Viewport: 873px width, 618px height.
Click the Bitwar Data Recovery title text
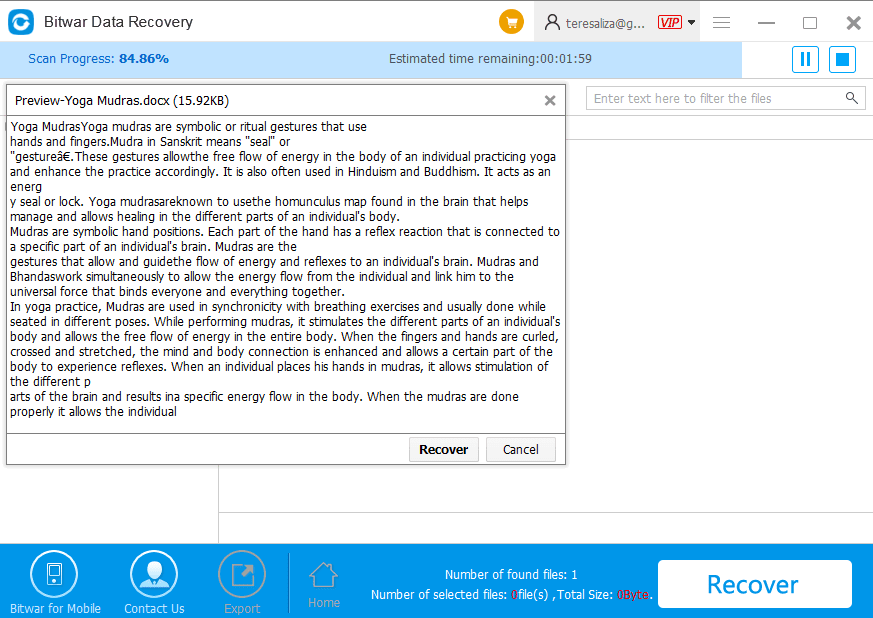118,22
